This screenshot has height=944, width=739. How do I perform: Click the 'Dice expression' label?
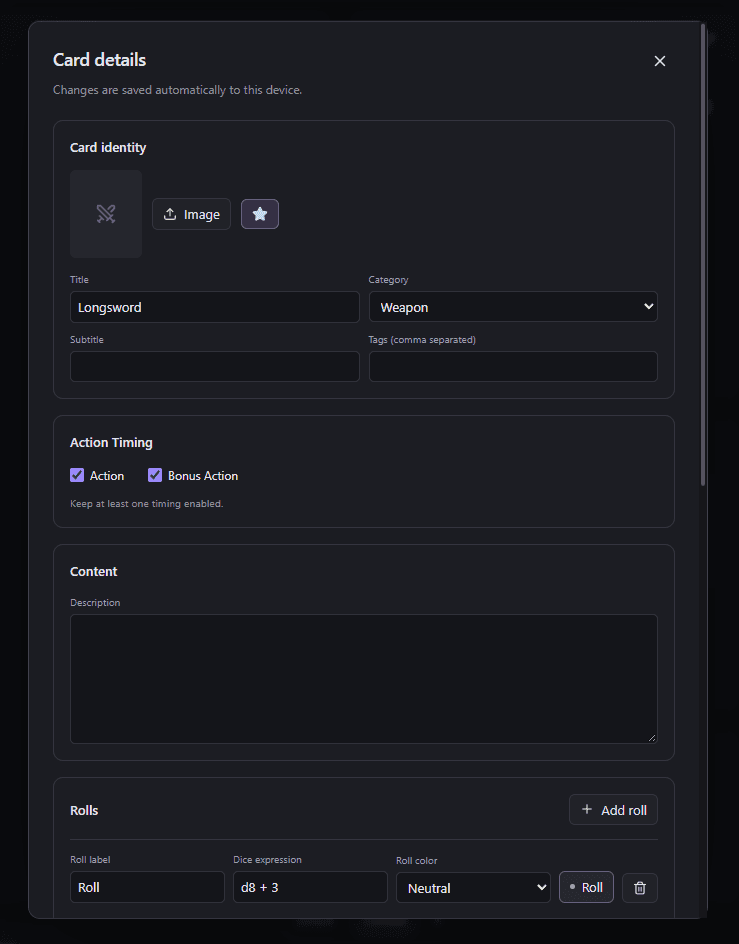267,860
